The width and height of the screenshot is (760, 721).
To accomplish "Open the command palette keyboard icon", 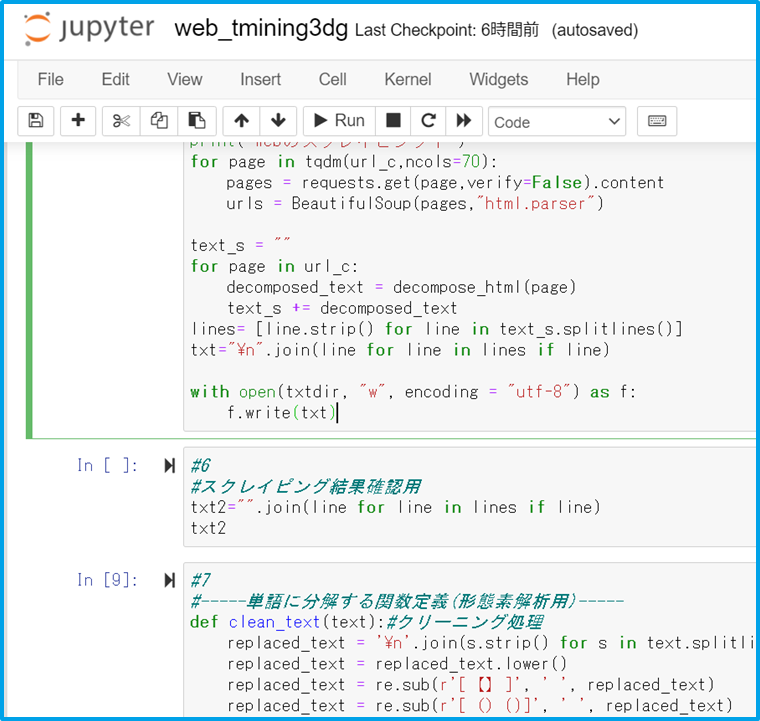I will [657, 121].
